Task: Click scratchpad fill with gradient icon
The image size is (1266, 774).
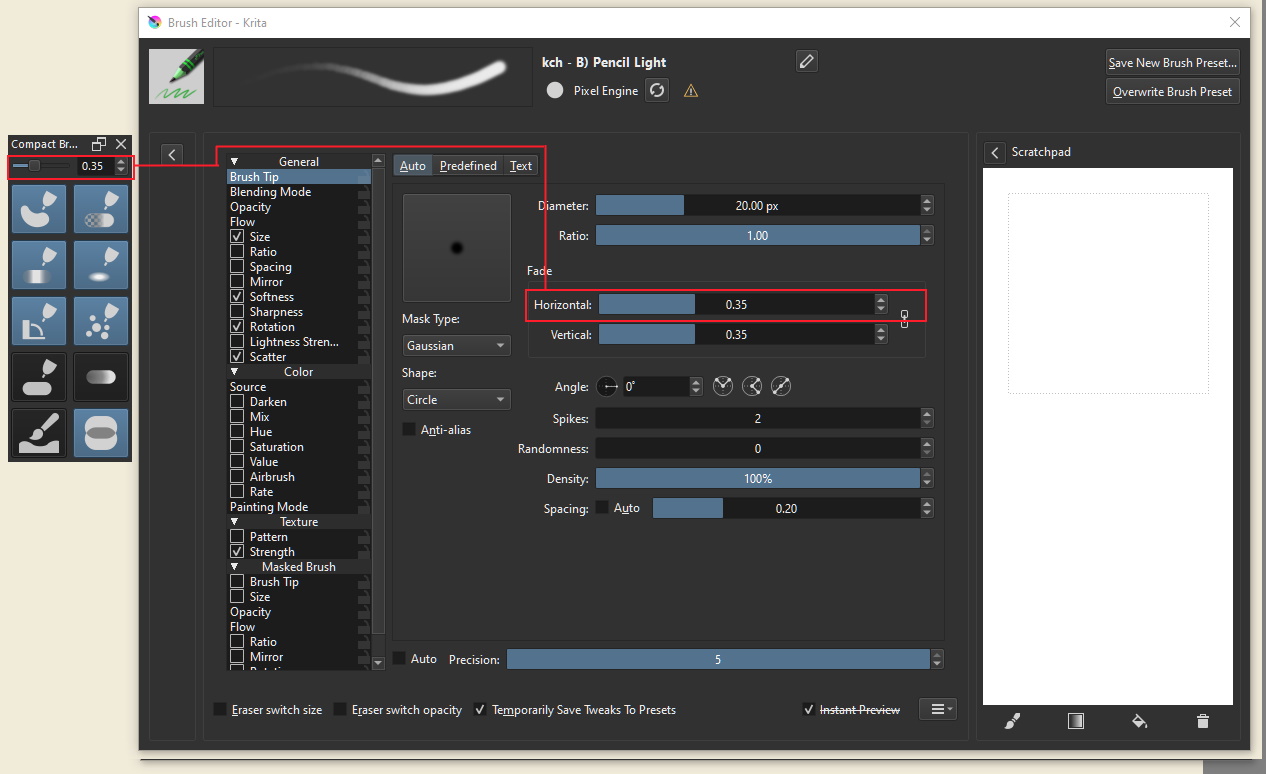Action: (1076, 721)
